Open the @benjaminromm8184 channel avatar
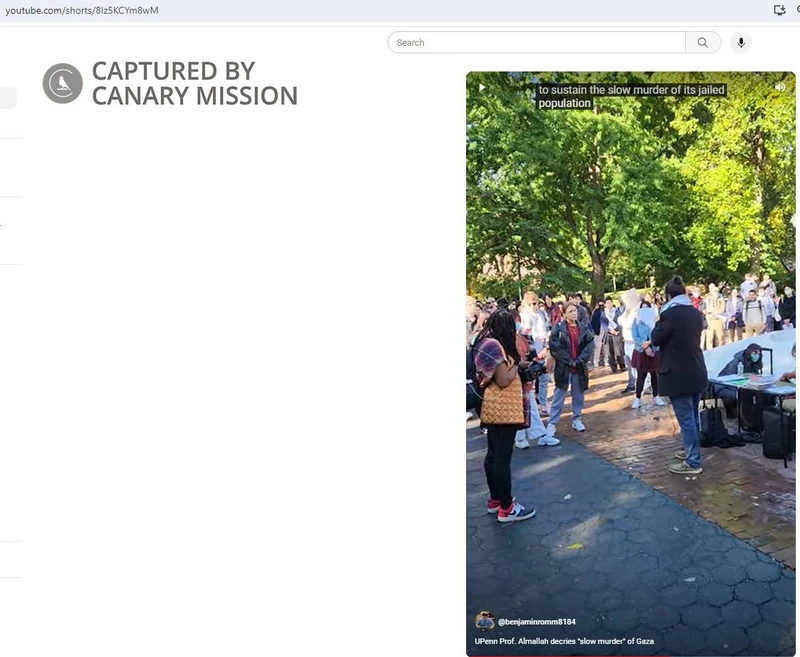The width and height of the screenshot is (800, 657). 485,621
